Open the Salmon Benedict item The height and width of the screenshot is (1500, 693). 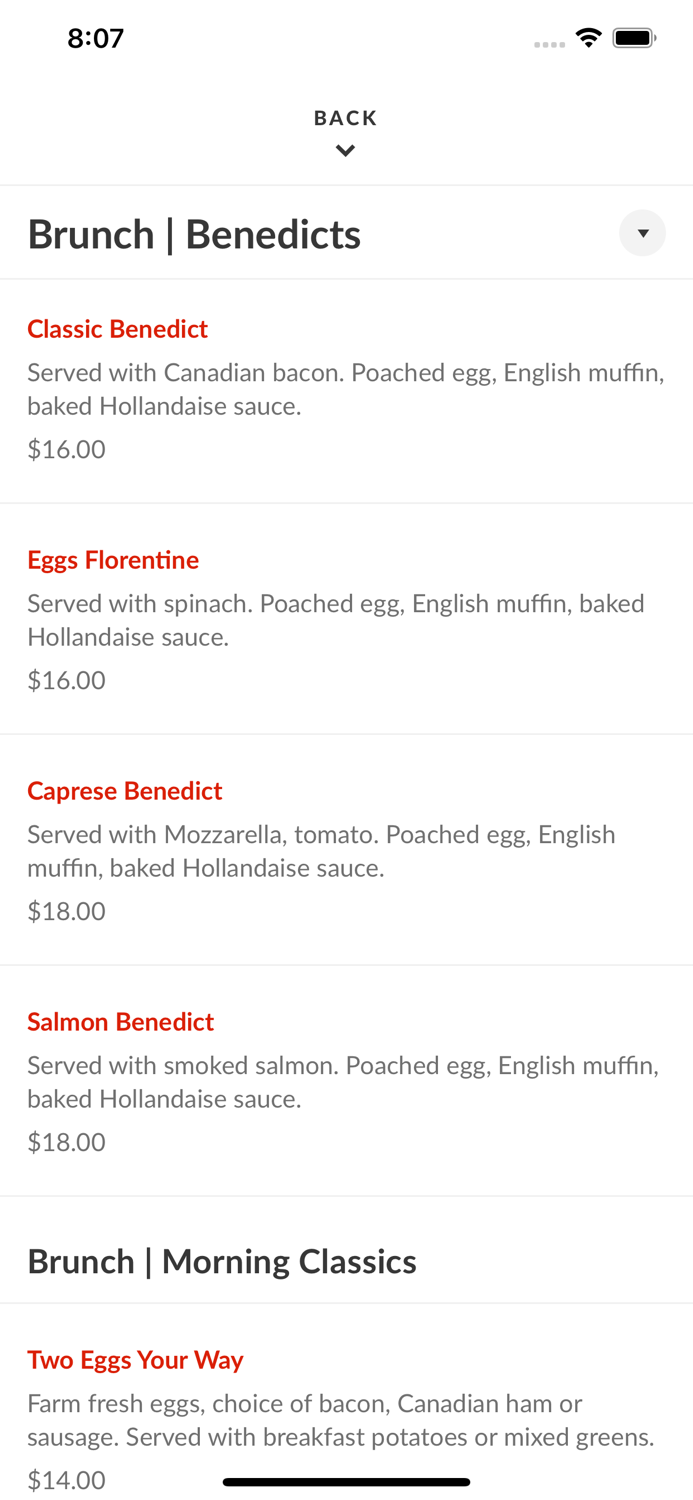[120, 1022]
